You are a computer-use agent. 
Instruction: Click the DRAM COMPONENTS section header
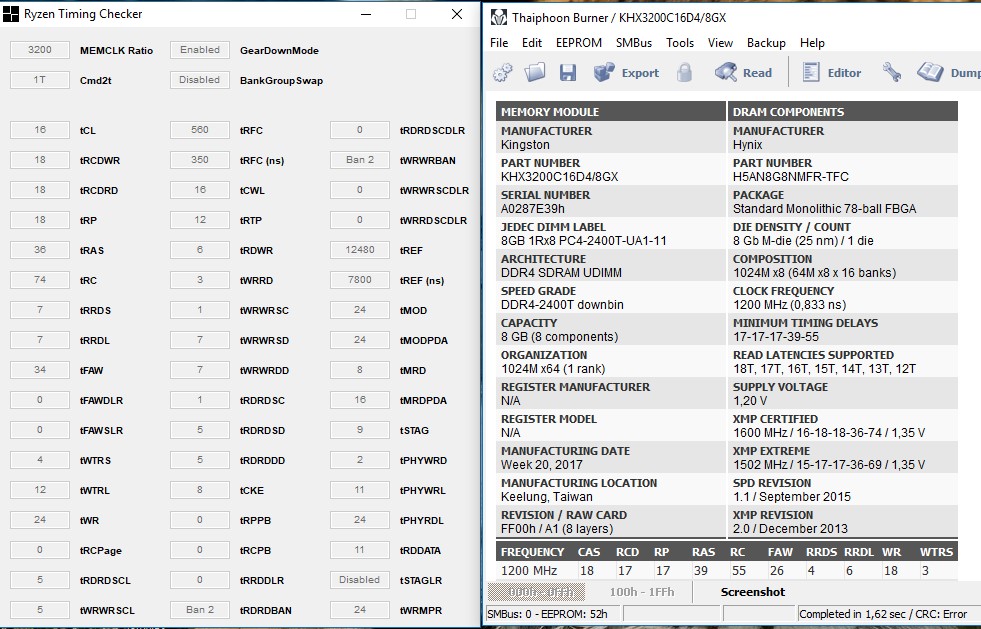[843, 111]
